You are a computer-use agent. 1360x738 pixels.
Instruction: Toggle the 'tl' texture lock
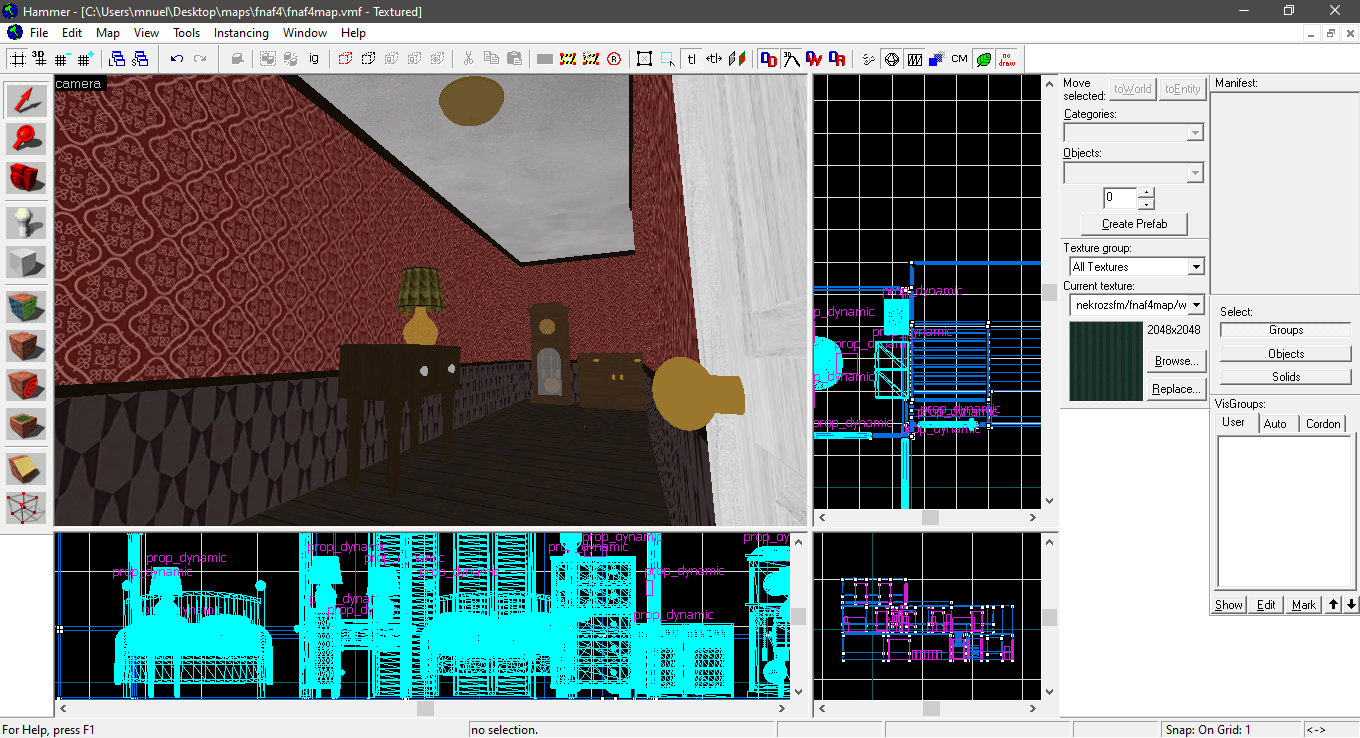(691, 59)
